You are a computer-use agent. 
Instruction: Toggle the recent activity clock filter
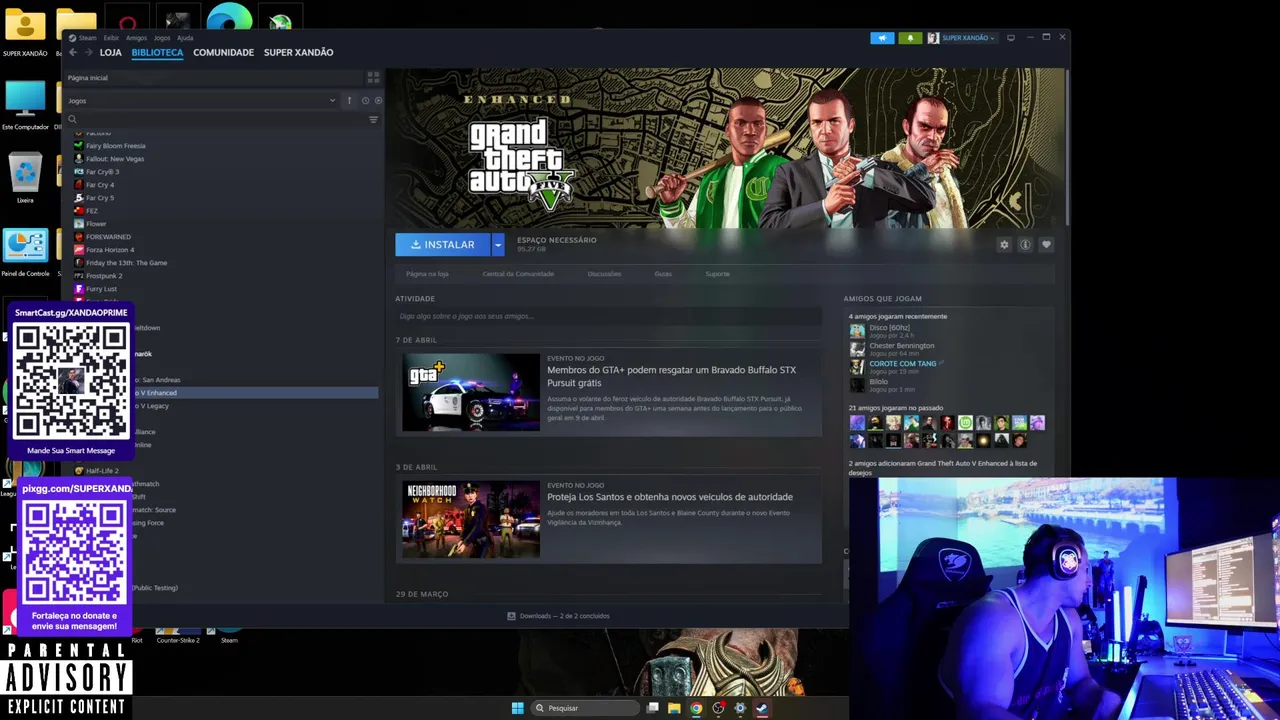tap(365, 100)
